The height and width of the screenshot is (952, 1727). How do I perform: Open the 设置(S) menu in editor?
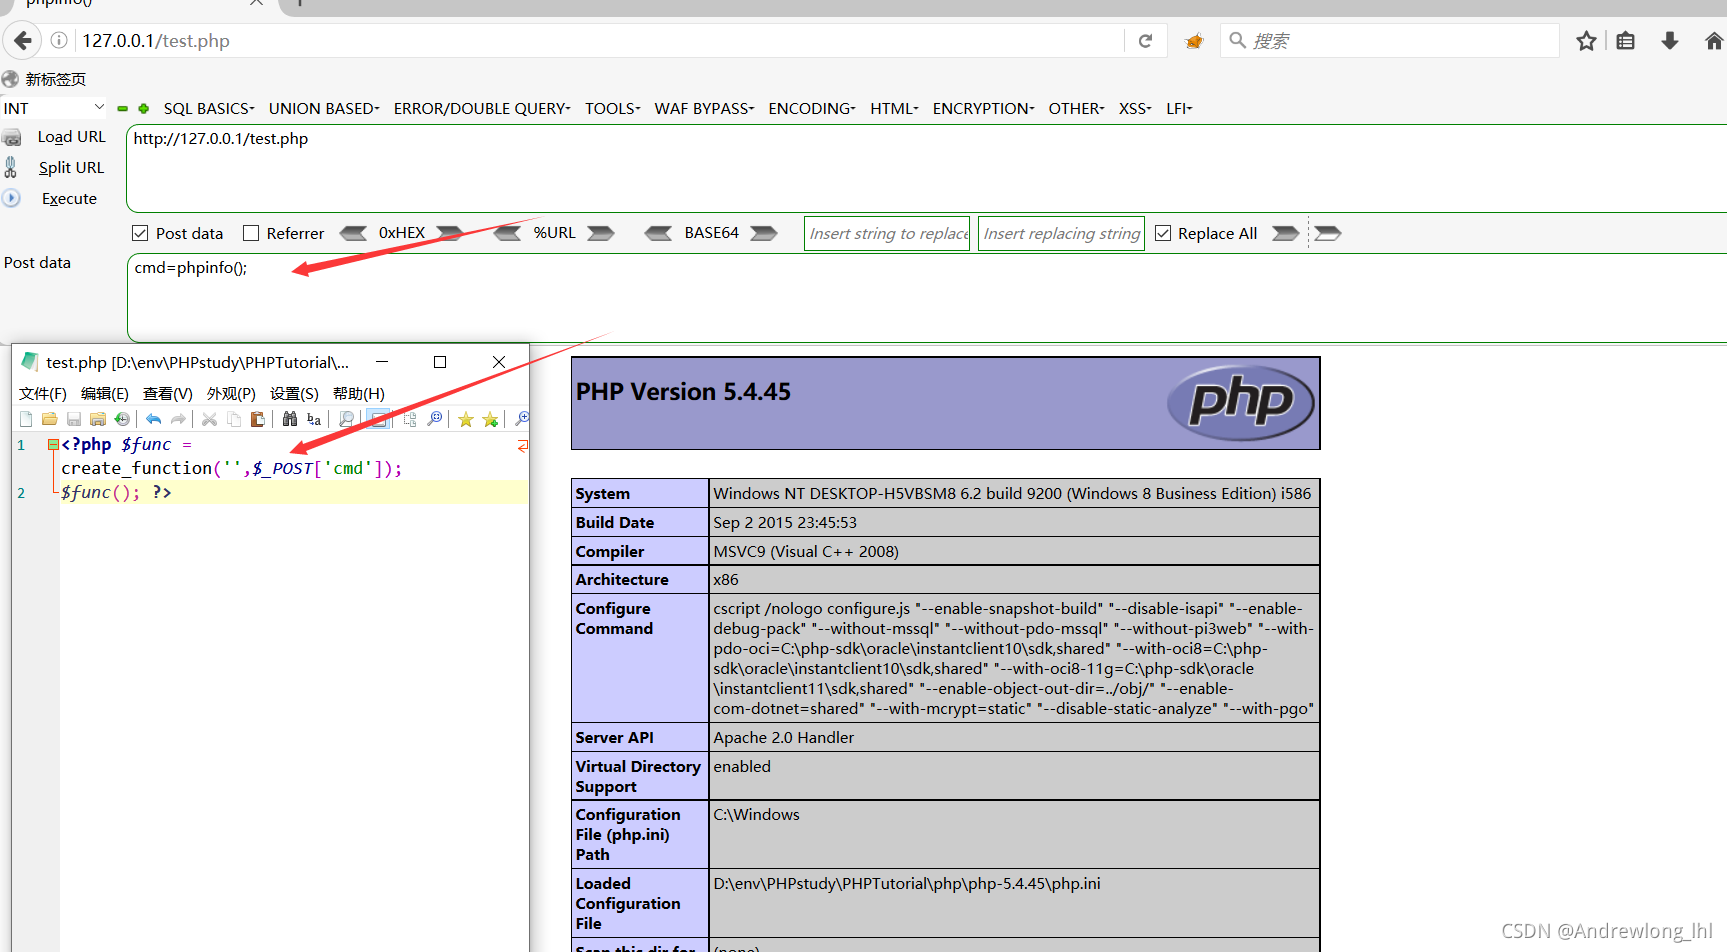point(294,393)
